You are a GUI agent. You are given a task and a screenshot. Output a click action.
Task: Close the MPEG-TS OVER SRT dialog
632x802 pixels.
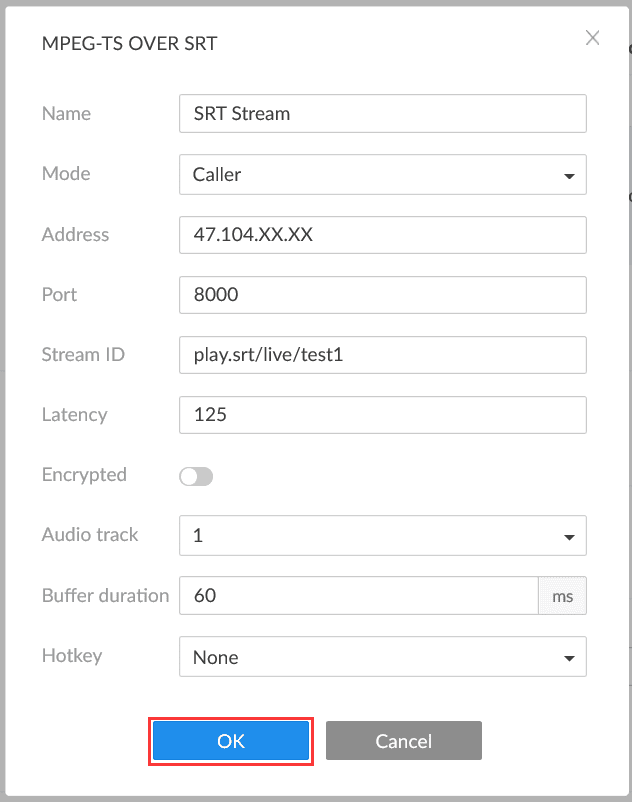592,38
